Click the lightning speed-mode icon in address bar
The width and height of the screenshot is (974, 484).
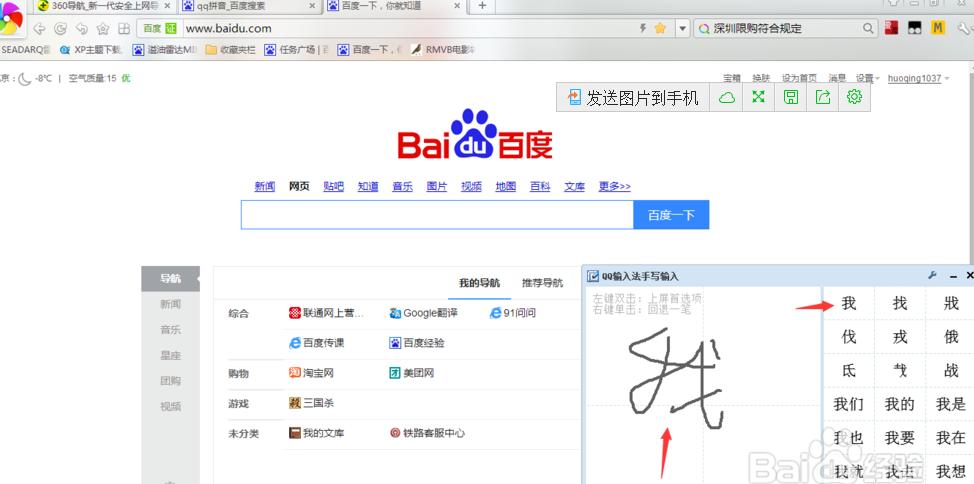643,28
